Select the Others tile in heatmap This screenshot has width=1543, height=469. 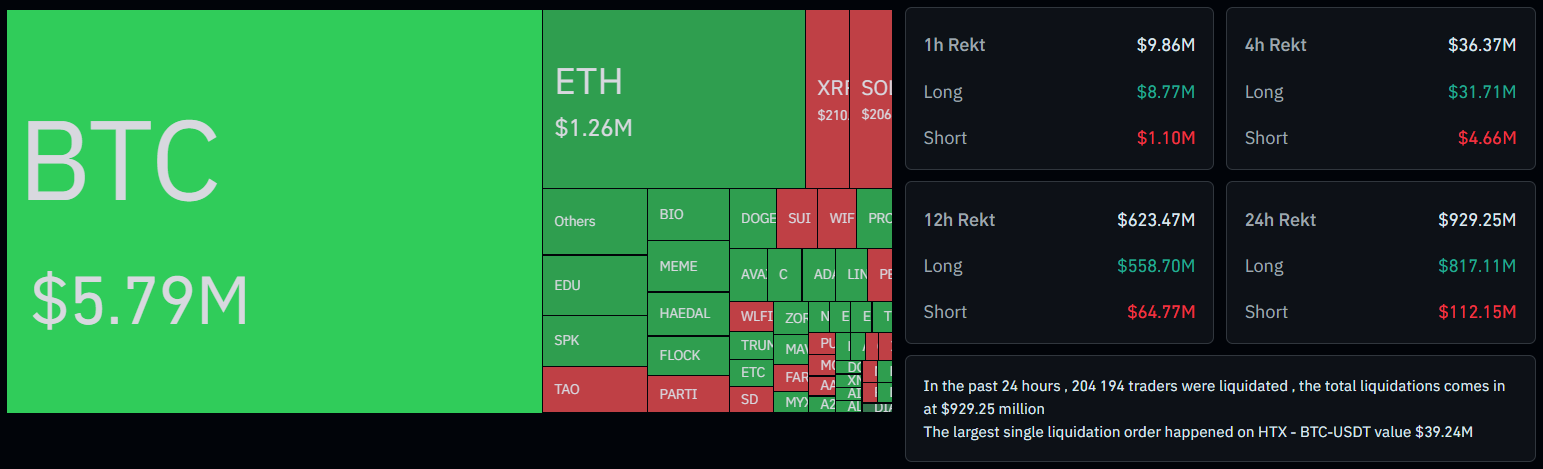tap(594, 221)
